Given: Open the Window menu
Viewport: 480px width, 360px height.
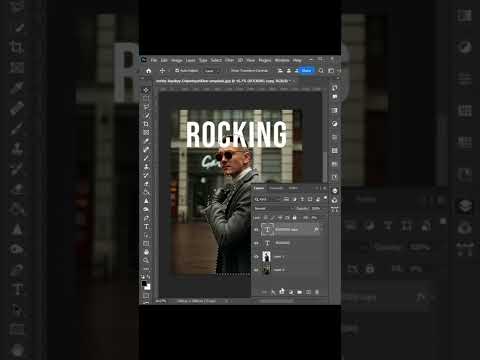Looking at the screenshot, I should [x=282, y=60].
